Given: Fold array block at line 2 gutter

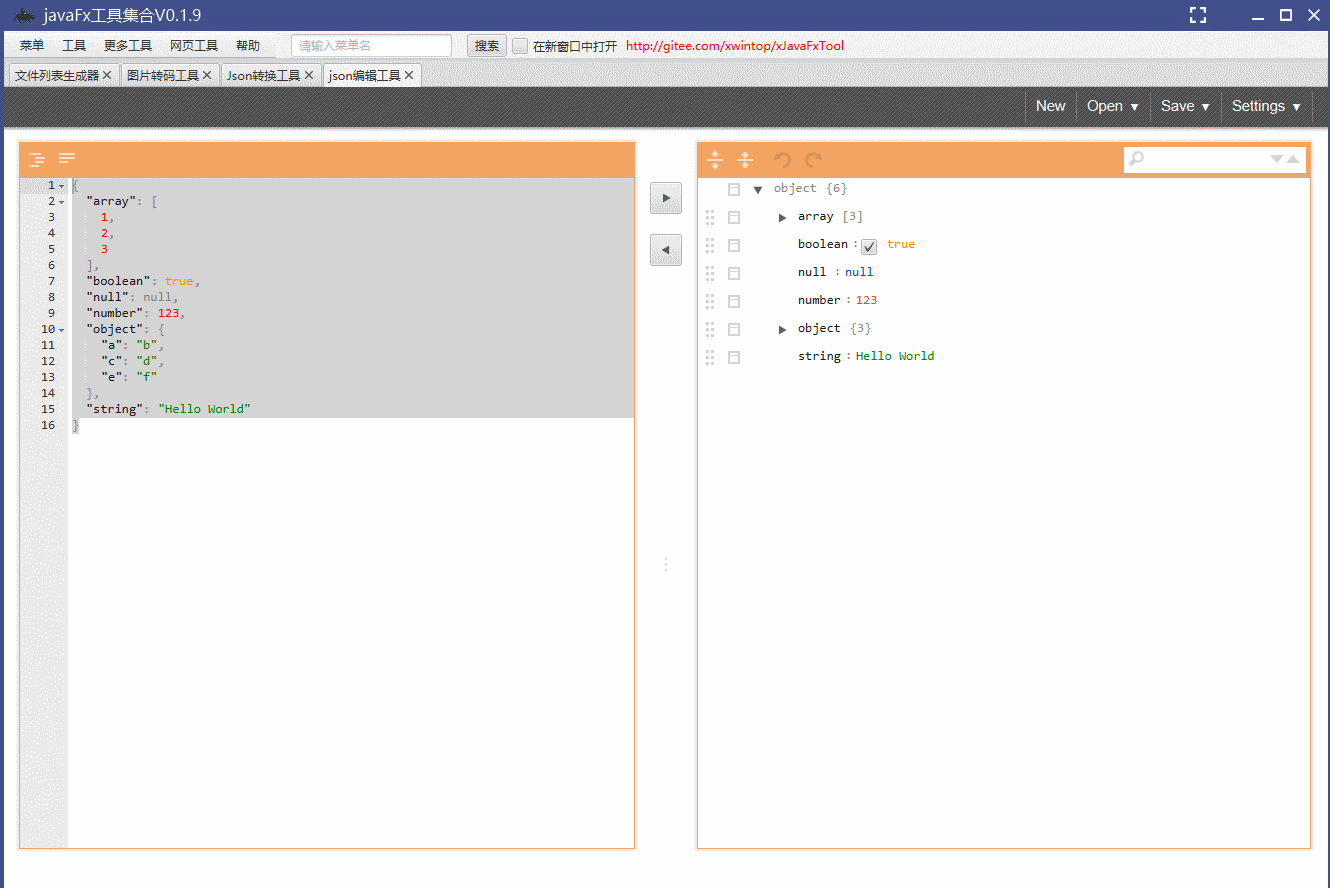Looking at the screenshot, I should click(62, 202).
